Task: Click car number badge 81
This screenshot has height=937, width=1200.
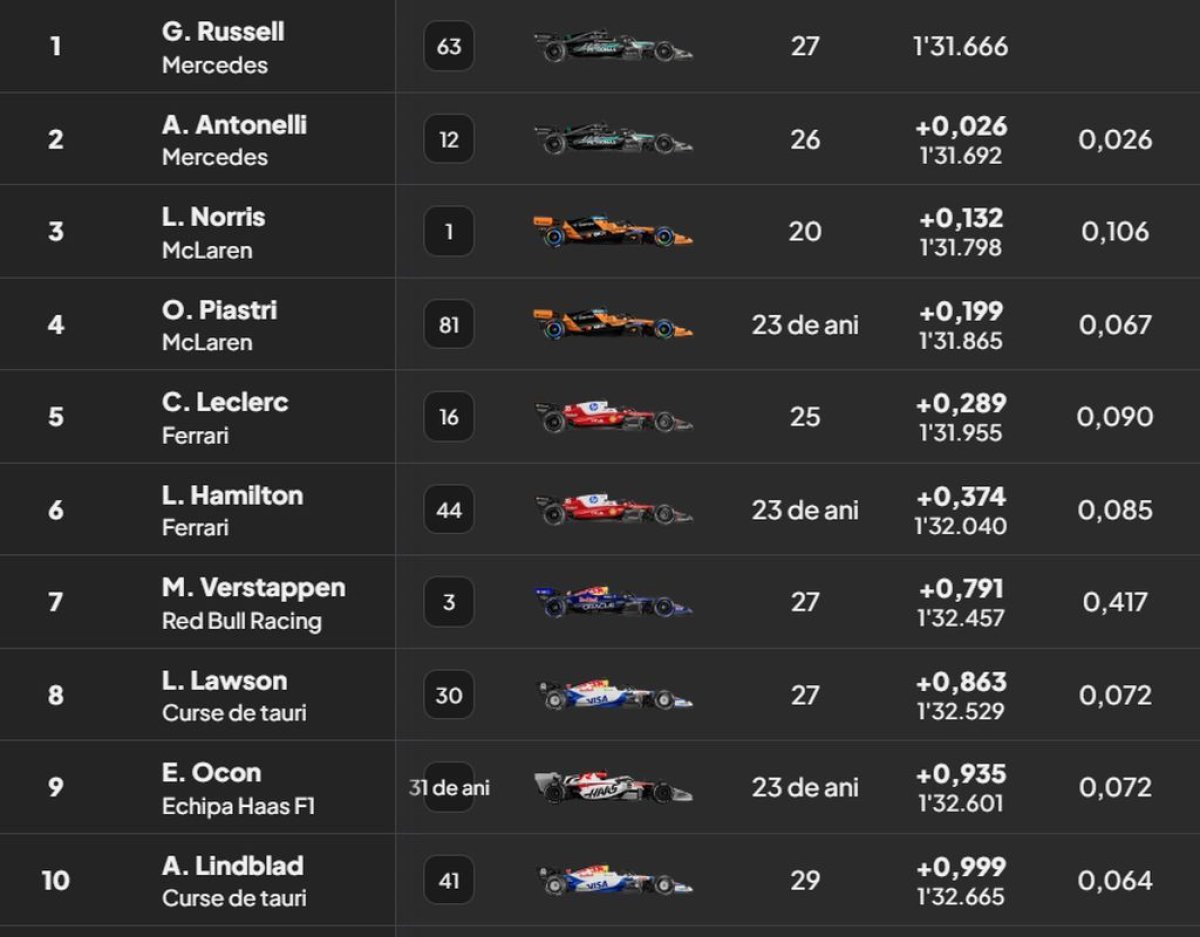Action: [449, 324]
